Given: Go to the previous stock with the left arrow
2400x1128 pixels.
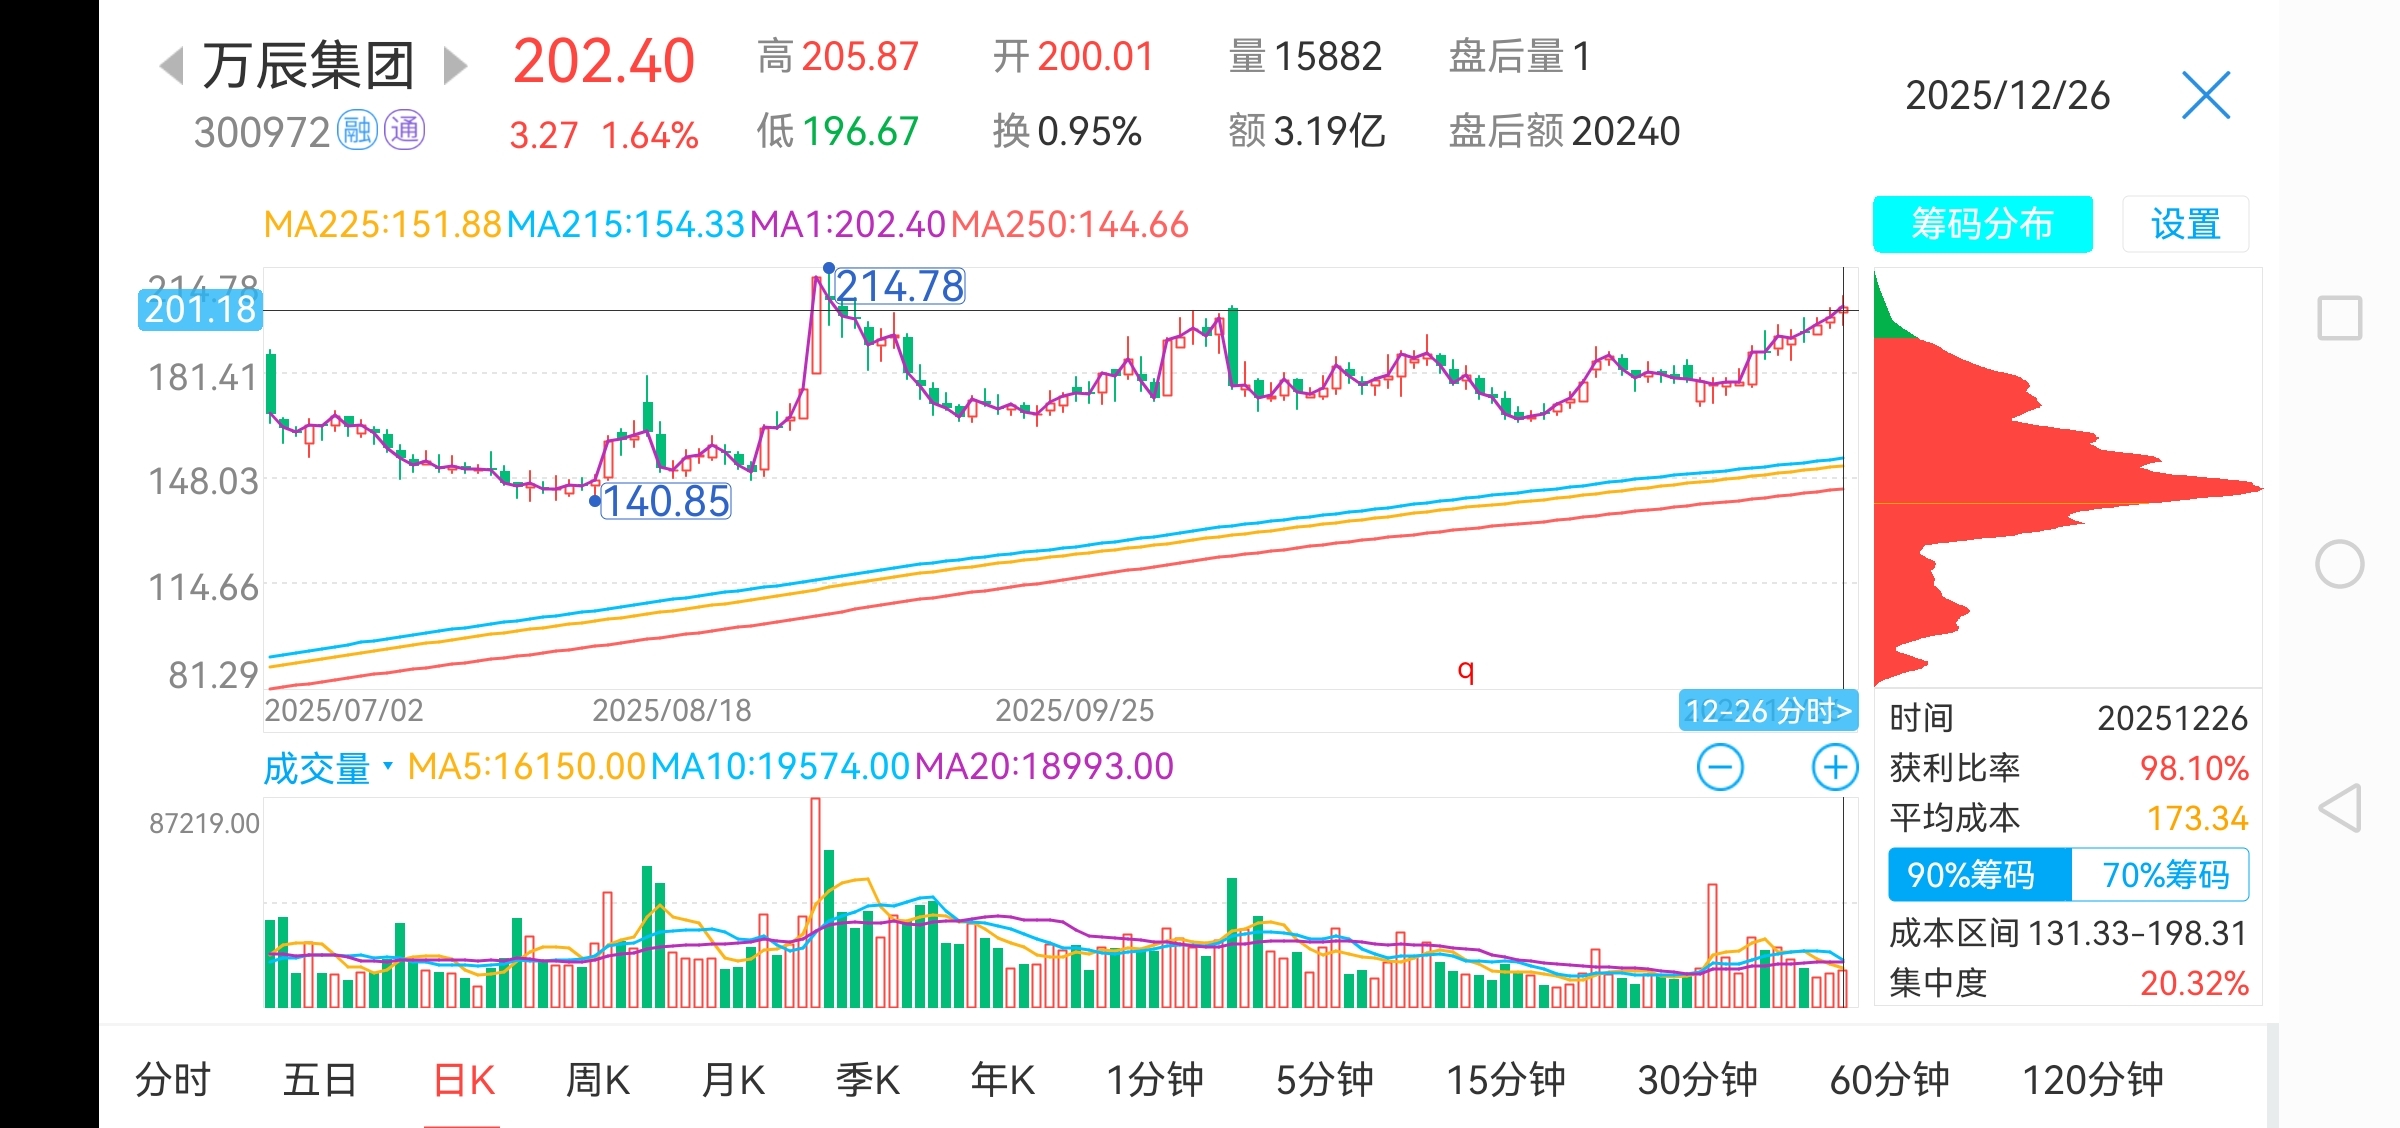Looking at the screenshot, I should [x=172, y=66].
